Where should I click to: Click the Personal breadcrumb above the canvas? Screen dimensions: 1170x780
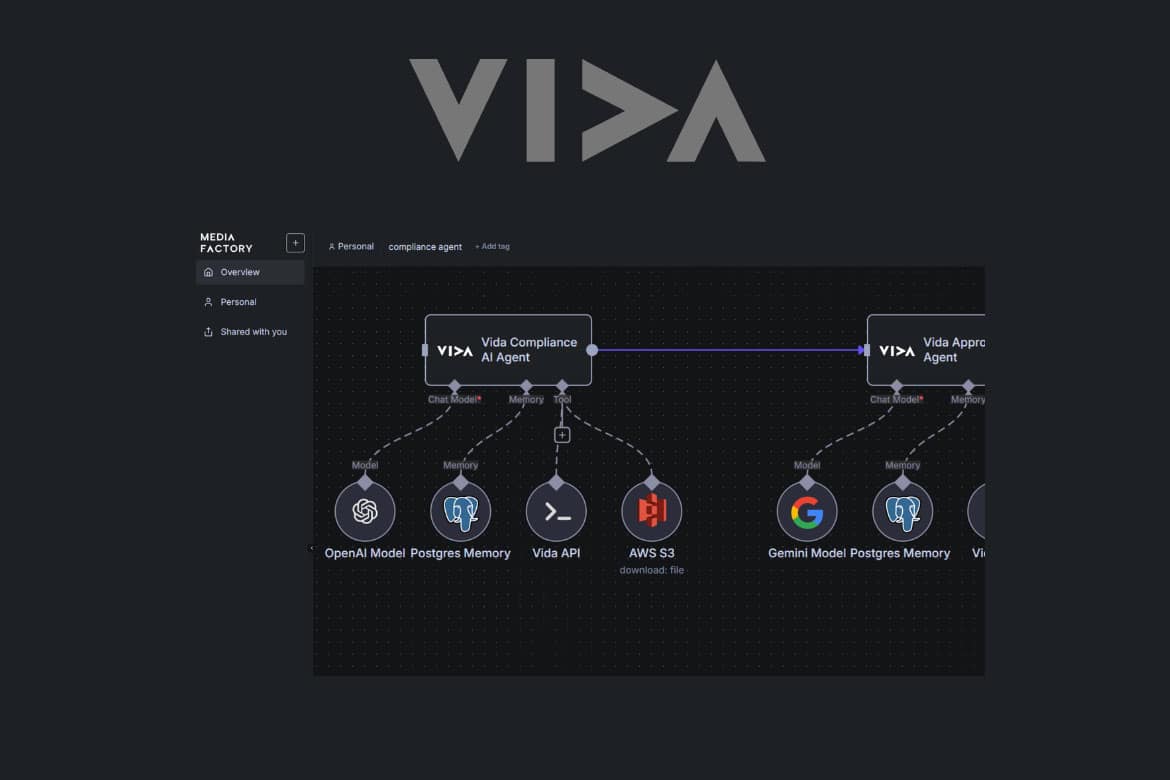tap(351, 246)
